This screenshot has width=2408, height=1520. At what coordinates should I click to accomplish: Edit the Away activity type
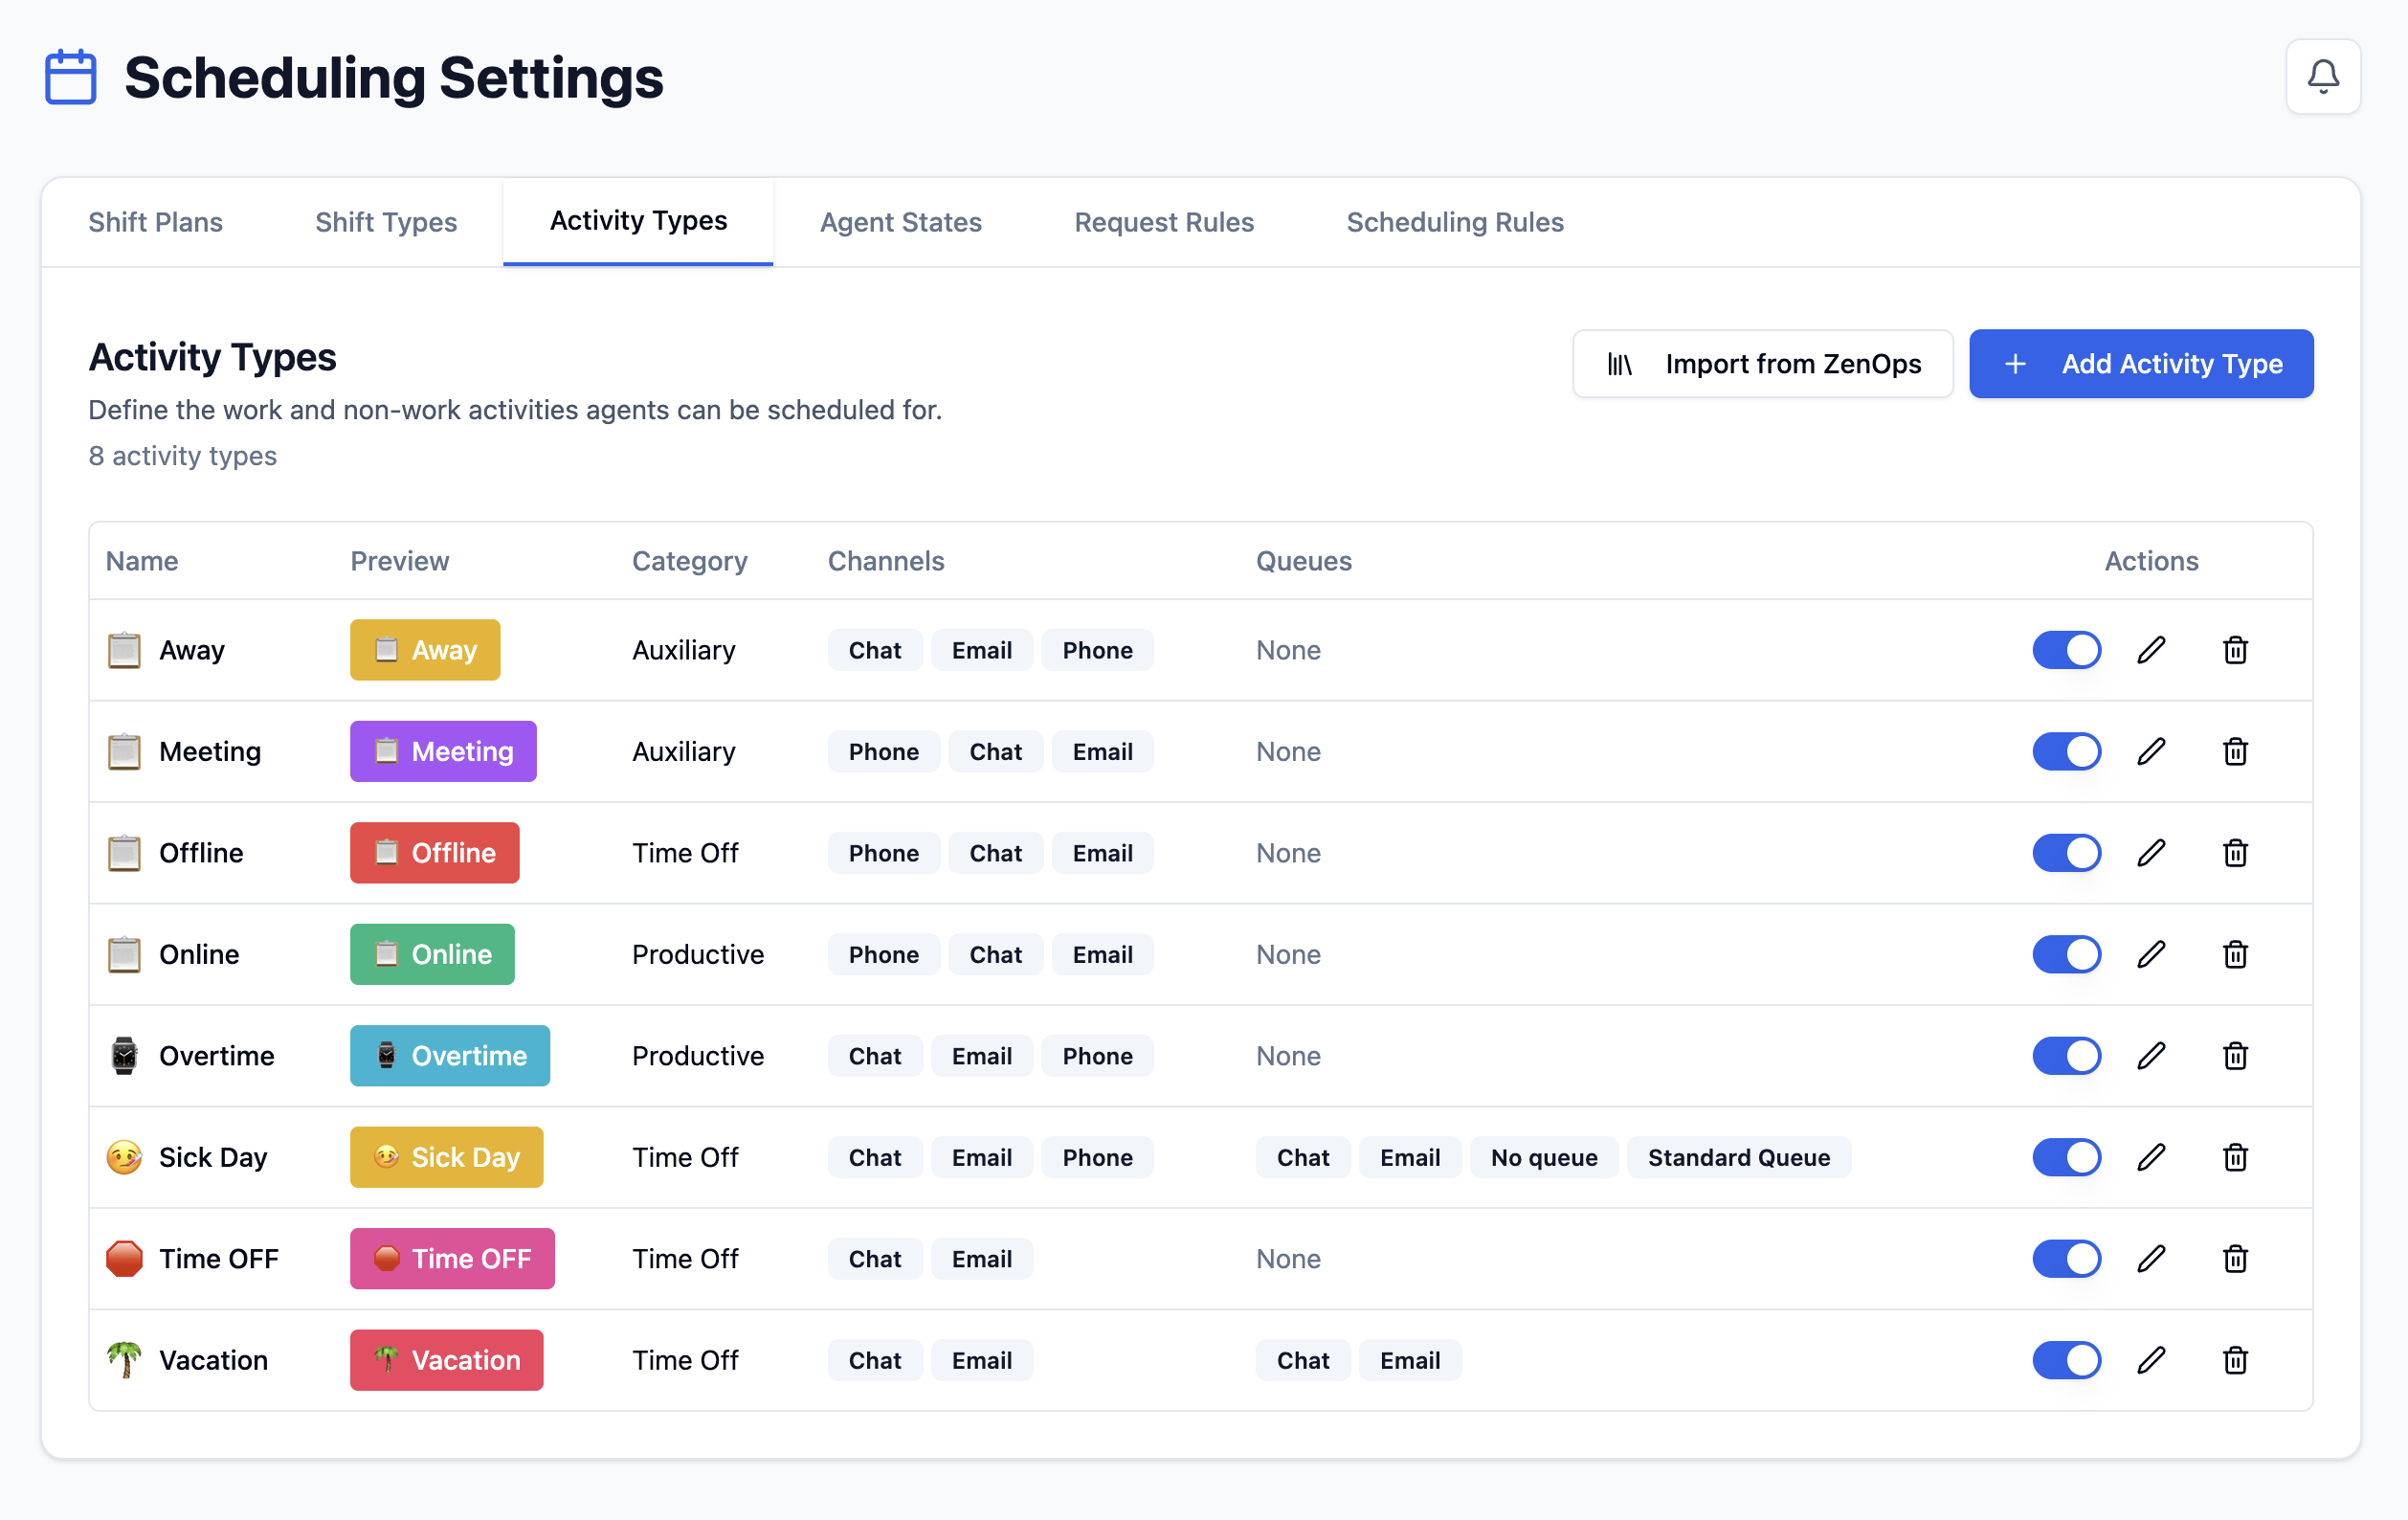2151,650
